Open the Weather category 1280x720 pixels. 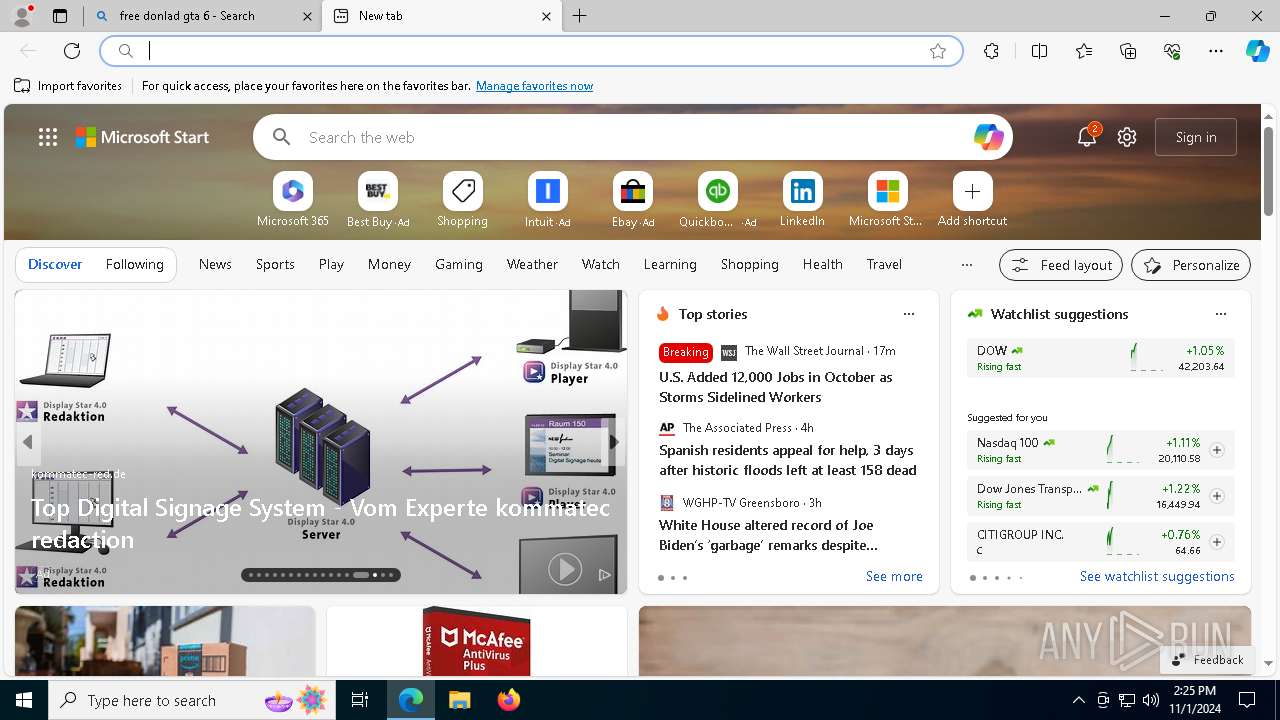coord(532,265)
